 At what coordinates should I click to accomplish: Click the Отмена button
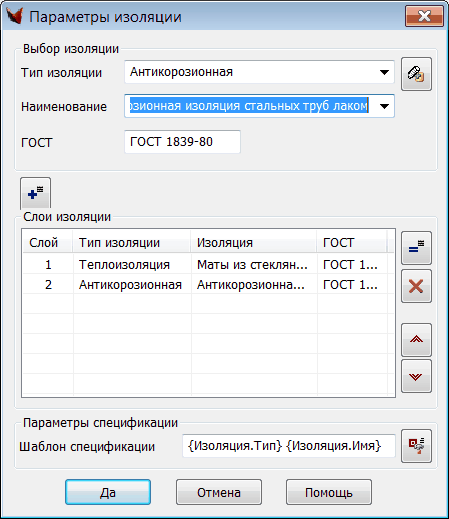point(219,492)
